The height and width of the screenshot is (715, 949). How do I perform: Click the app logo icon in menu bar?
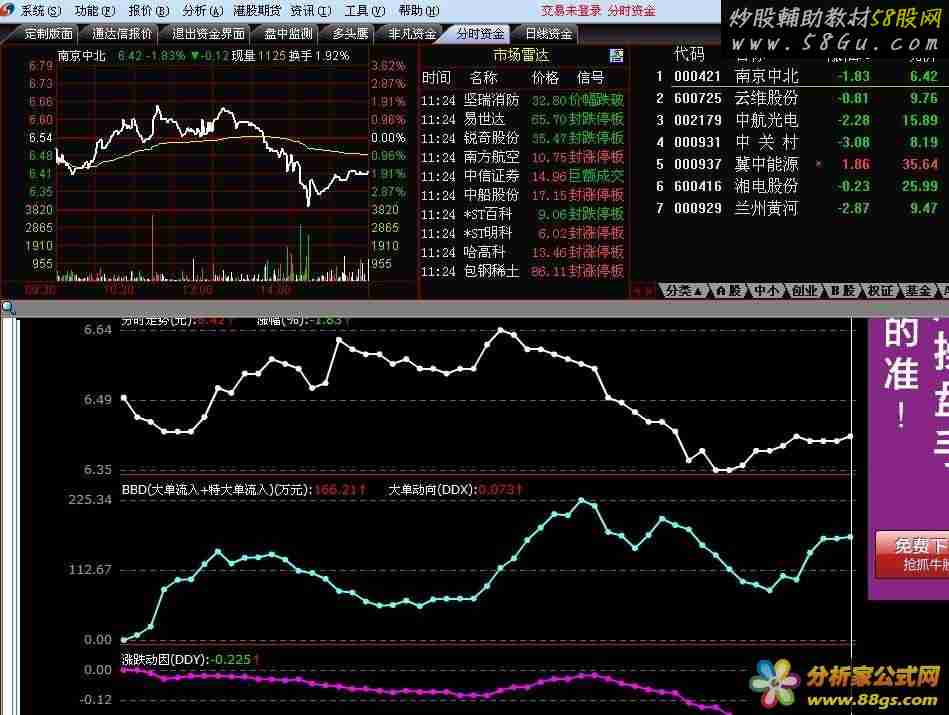[7, 10]
